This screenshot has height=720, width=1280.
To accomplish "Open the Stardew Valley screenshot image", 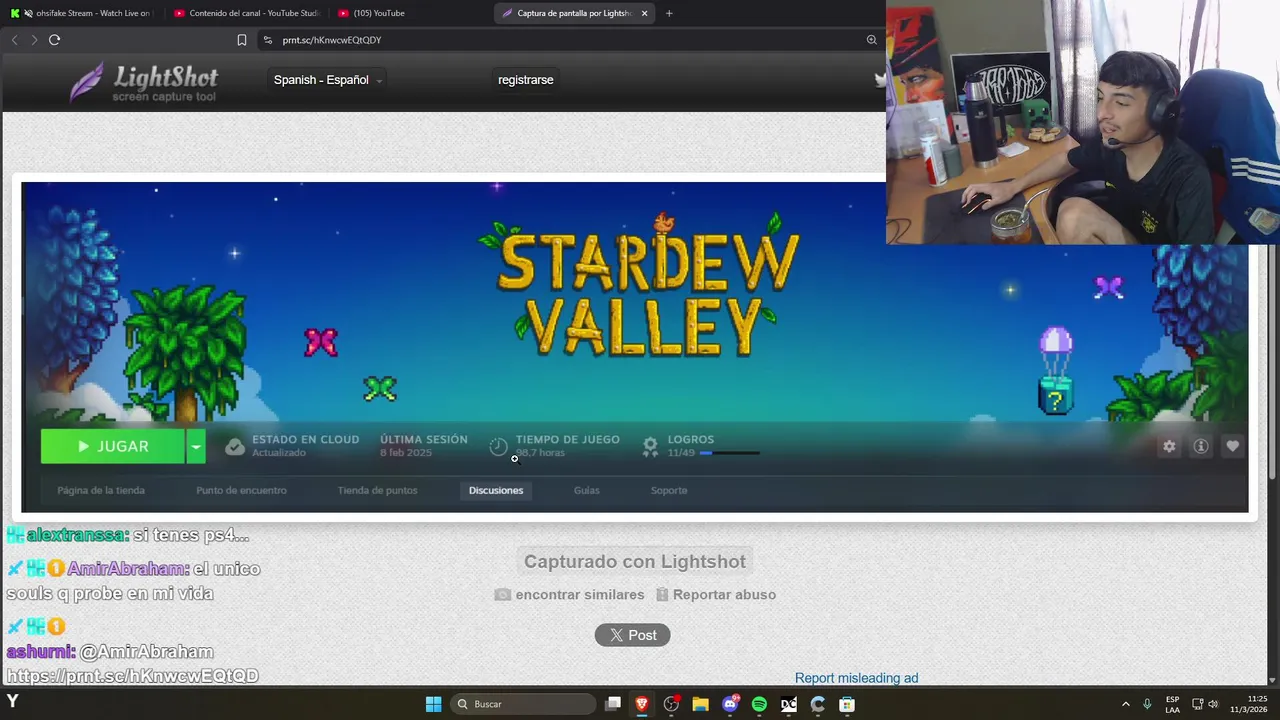I will [634, 347].
